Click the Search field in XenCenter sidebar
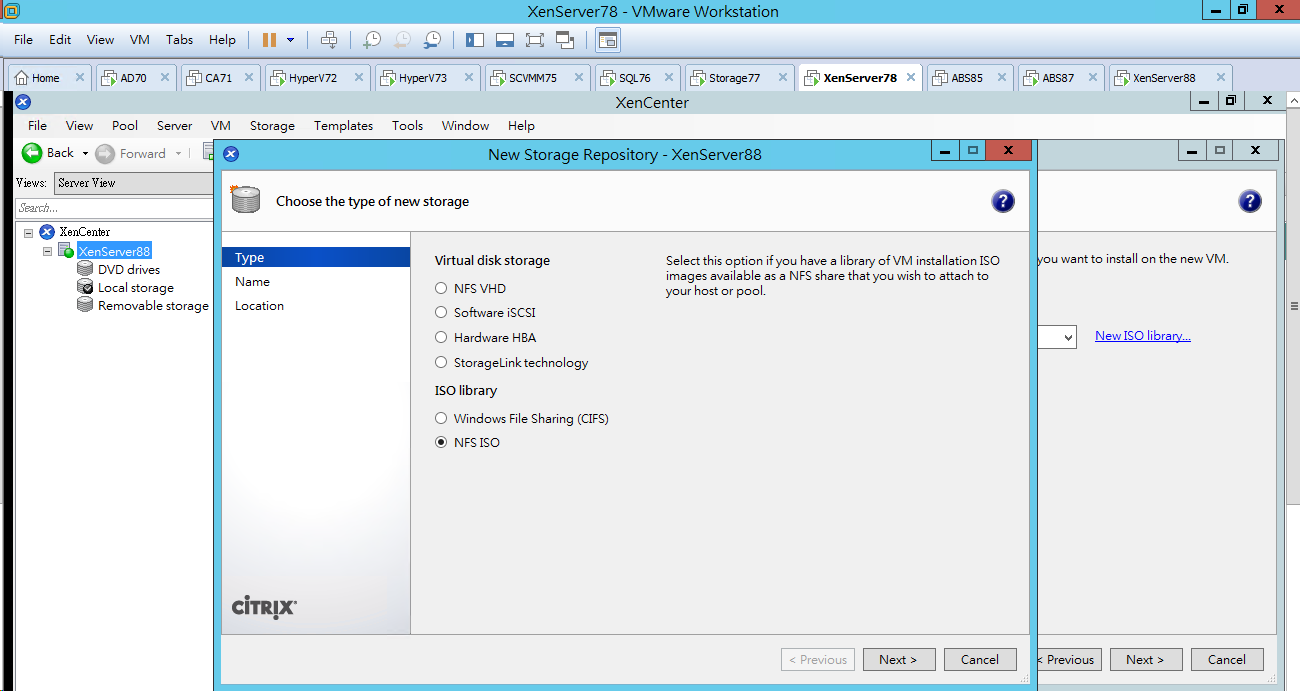This screenshot has width=1300, height=691. tap(115, 208)
